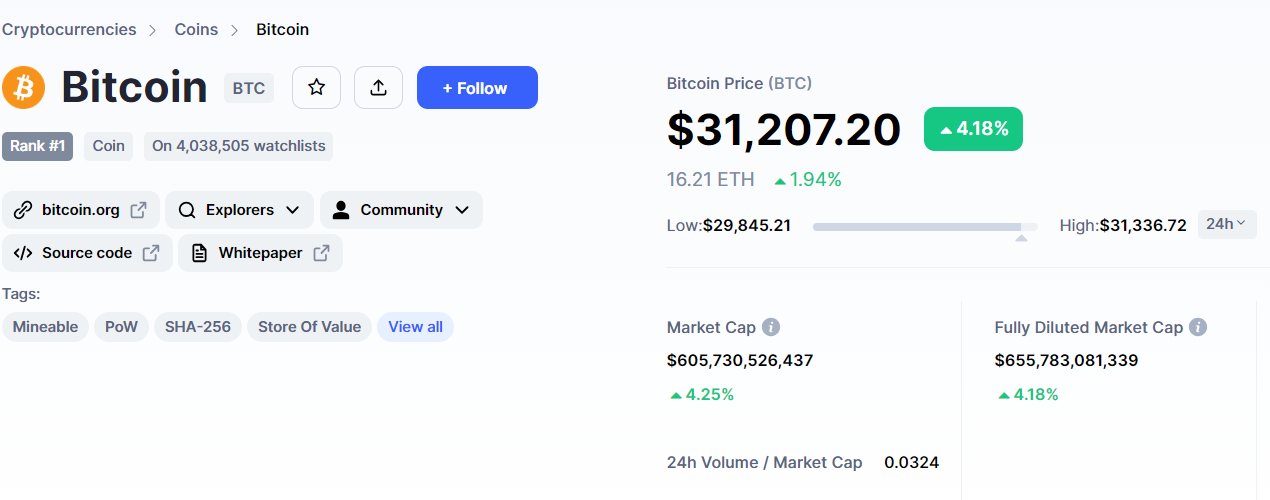Click View all tags link

[x=415, y=327]
